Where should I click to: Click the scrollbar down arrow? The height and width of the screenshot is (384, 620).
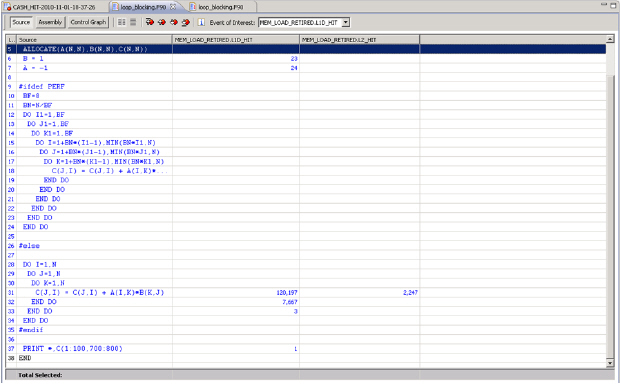coord(610,363)
